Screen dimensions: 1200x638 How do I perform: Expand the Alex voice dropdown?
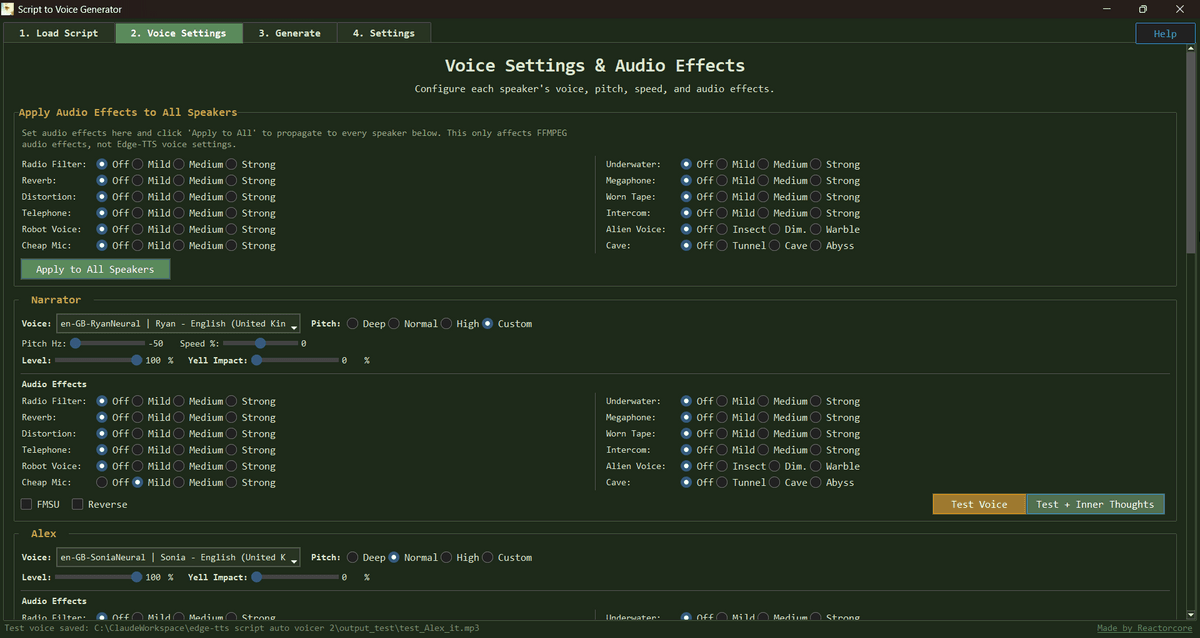179,558
